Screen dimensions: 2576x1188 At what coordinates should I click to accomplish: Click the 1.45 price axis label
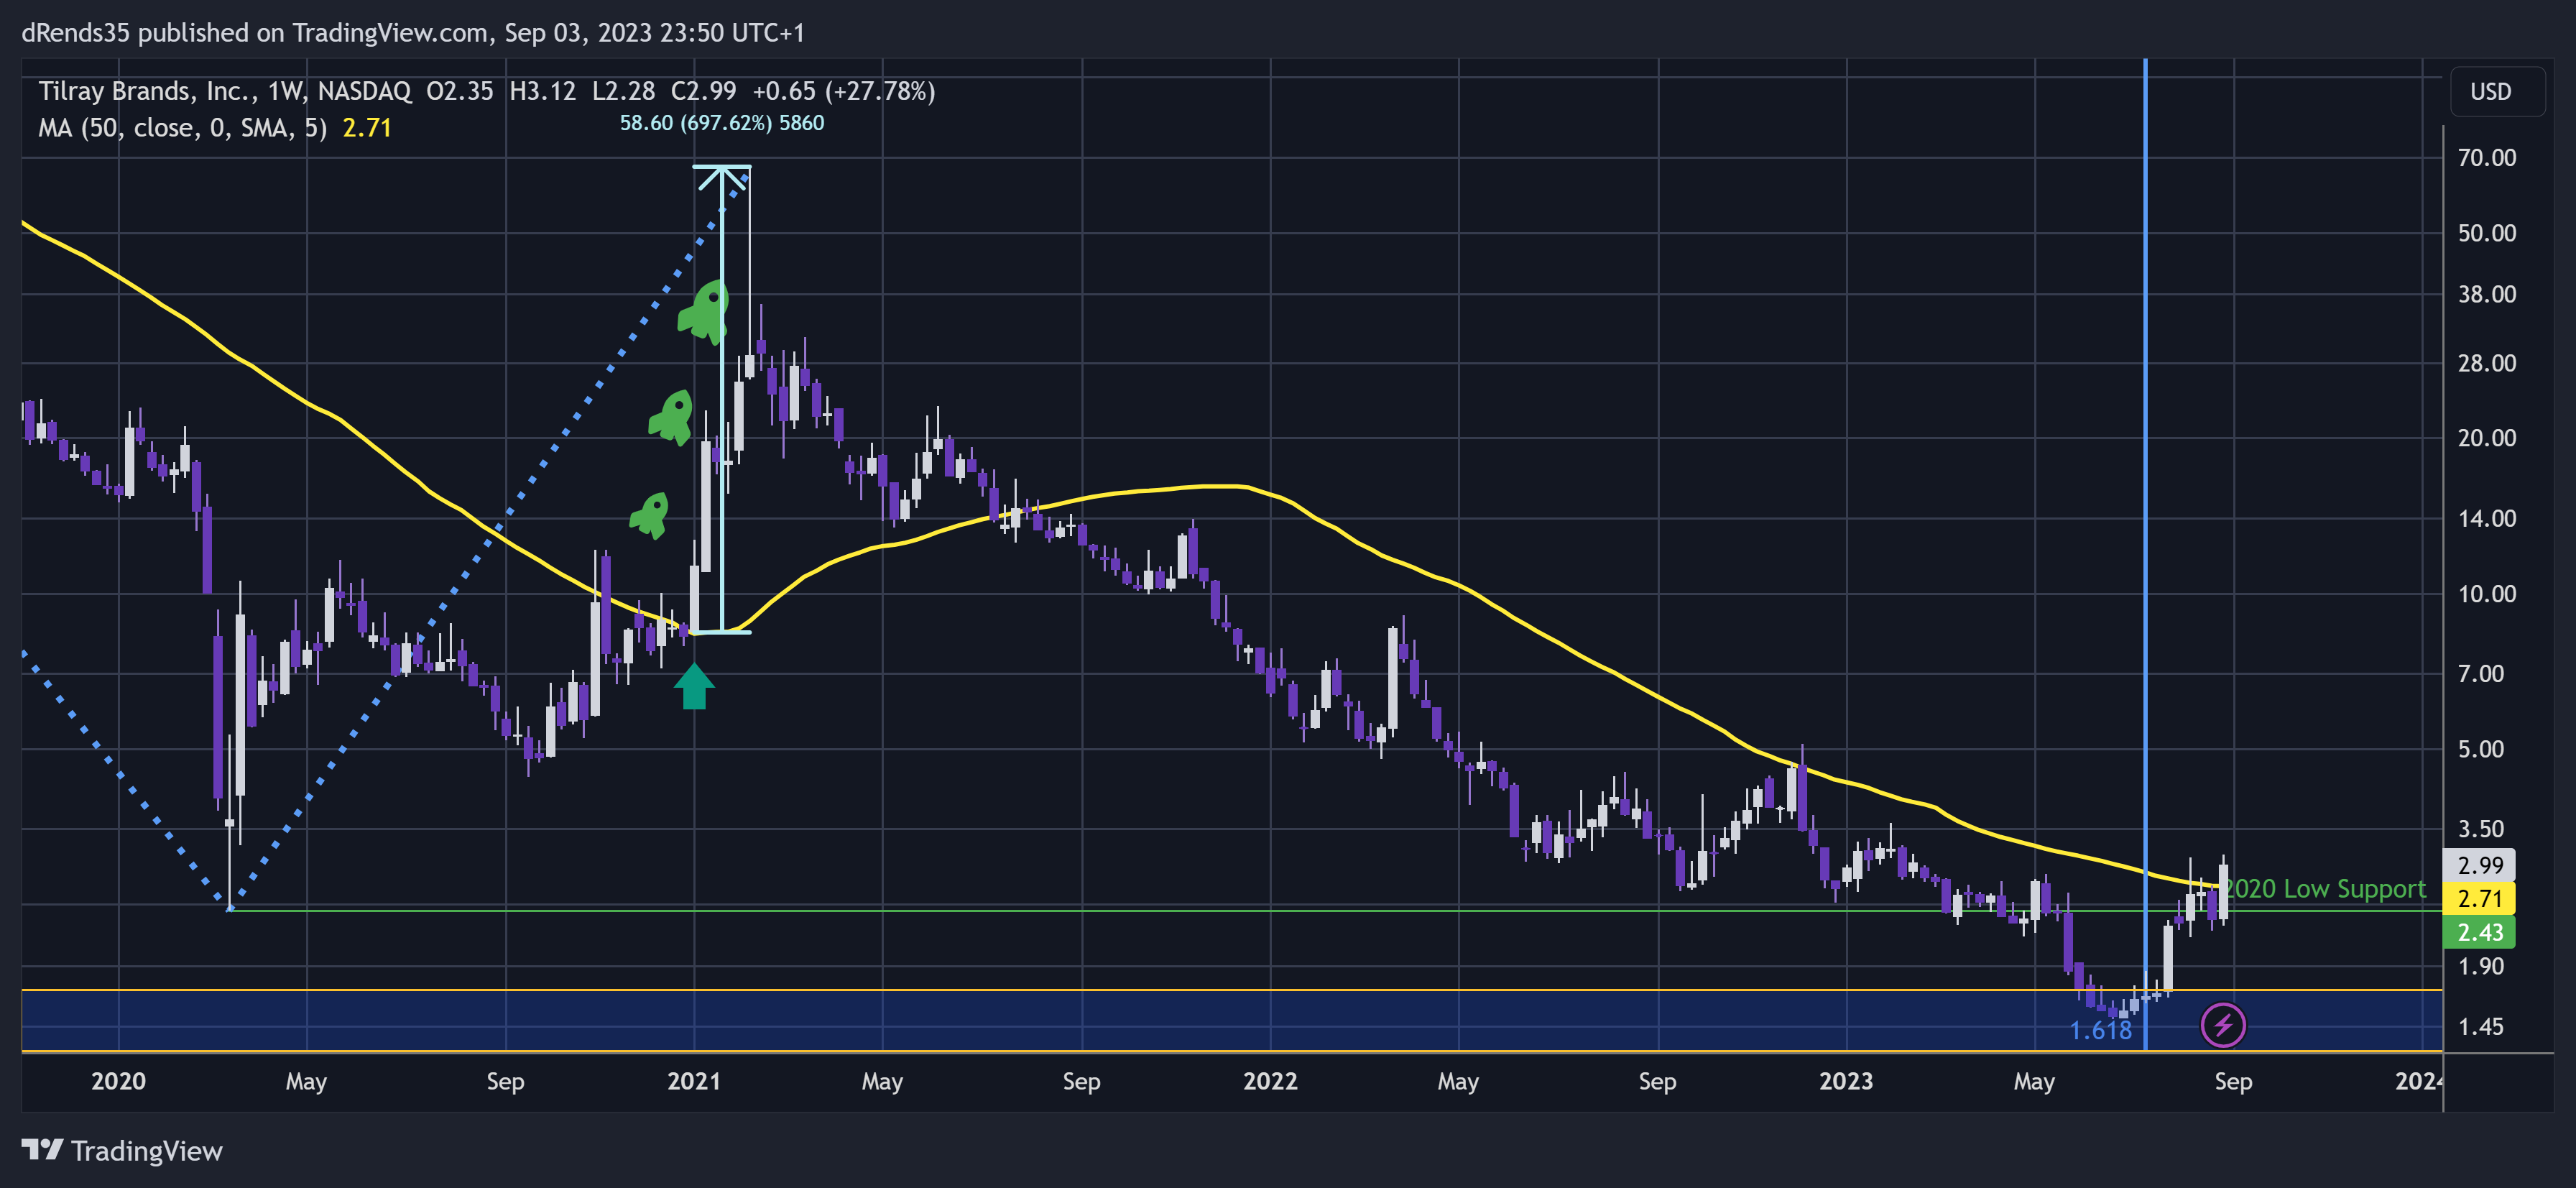pos(2480,1027)
